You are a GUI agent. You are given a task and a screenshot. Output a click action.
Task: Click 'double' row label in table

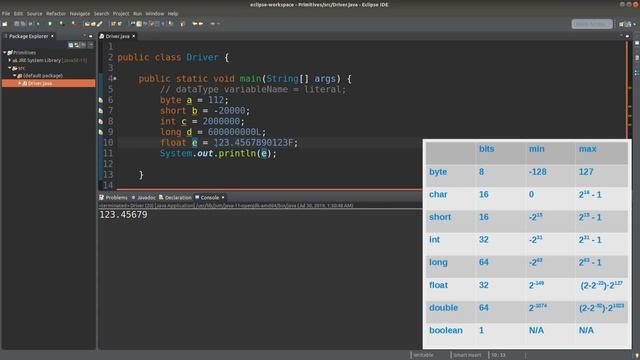[x=443, y=308]
